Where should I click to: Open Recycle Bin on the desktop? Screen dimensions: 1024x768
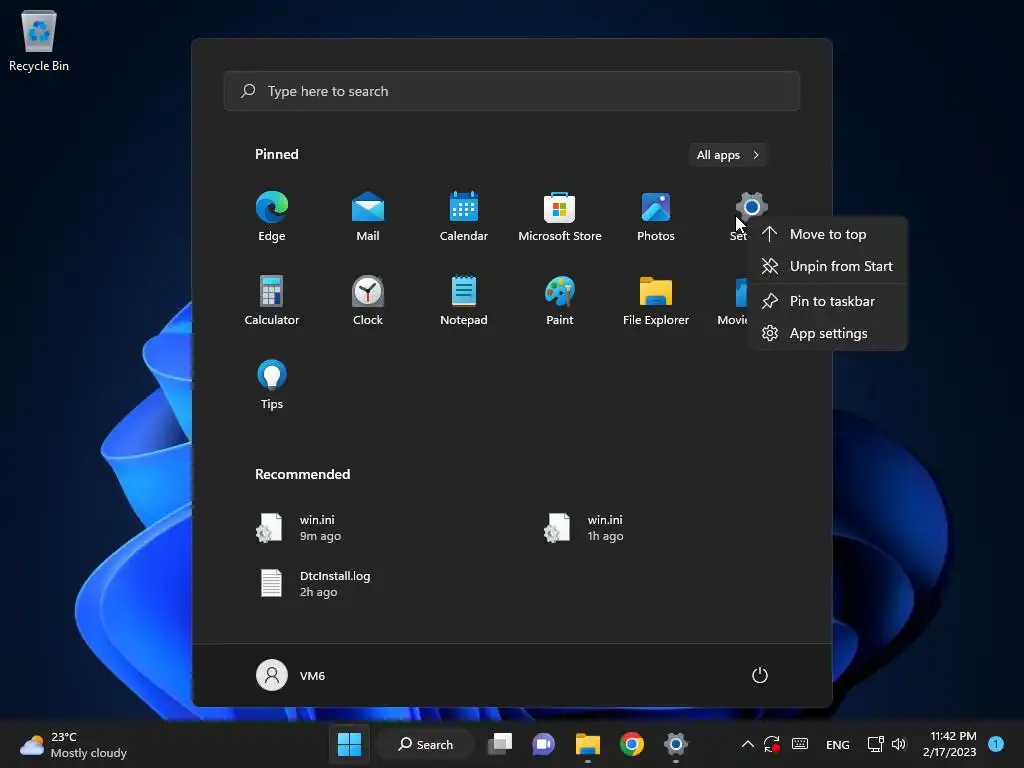pyautogui.click(x=39, y=40)
